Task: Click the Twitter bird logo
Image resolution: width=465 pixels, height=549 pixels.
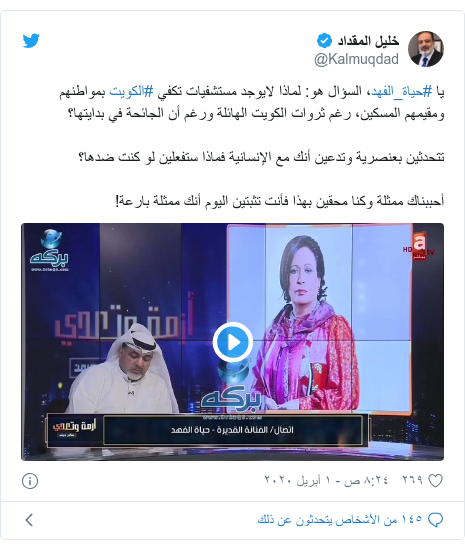Action: [31, 41]
